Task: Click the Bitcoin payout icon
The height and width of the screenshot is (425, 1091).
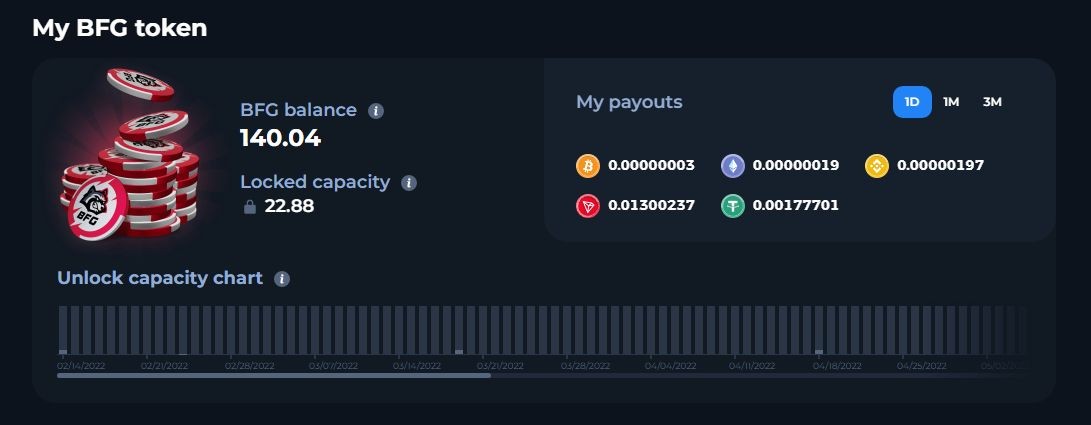Action: click(x=587, y=166)
